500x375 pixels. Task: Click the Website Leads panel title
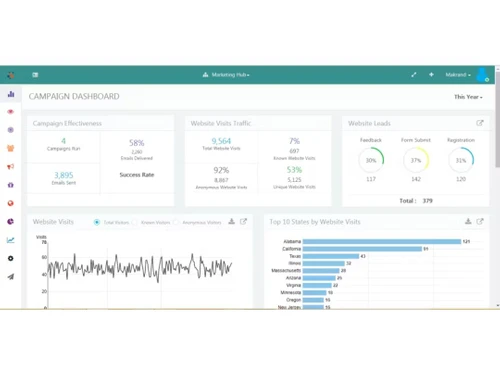[369, 123]
